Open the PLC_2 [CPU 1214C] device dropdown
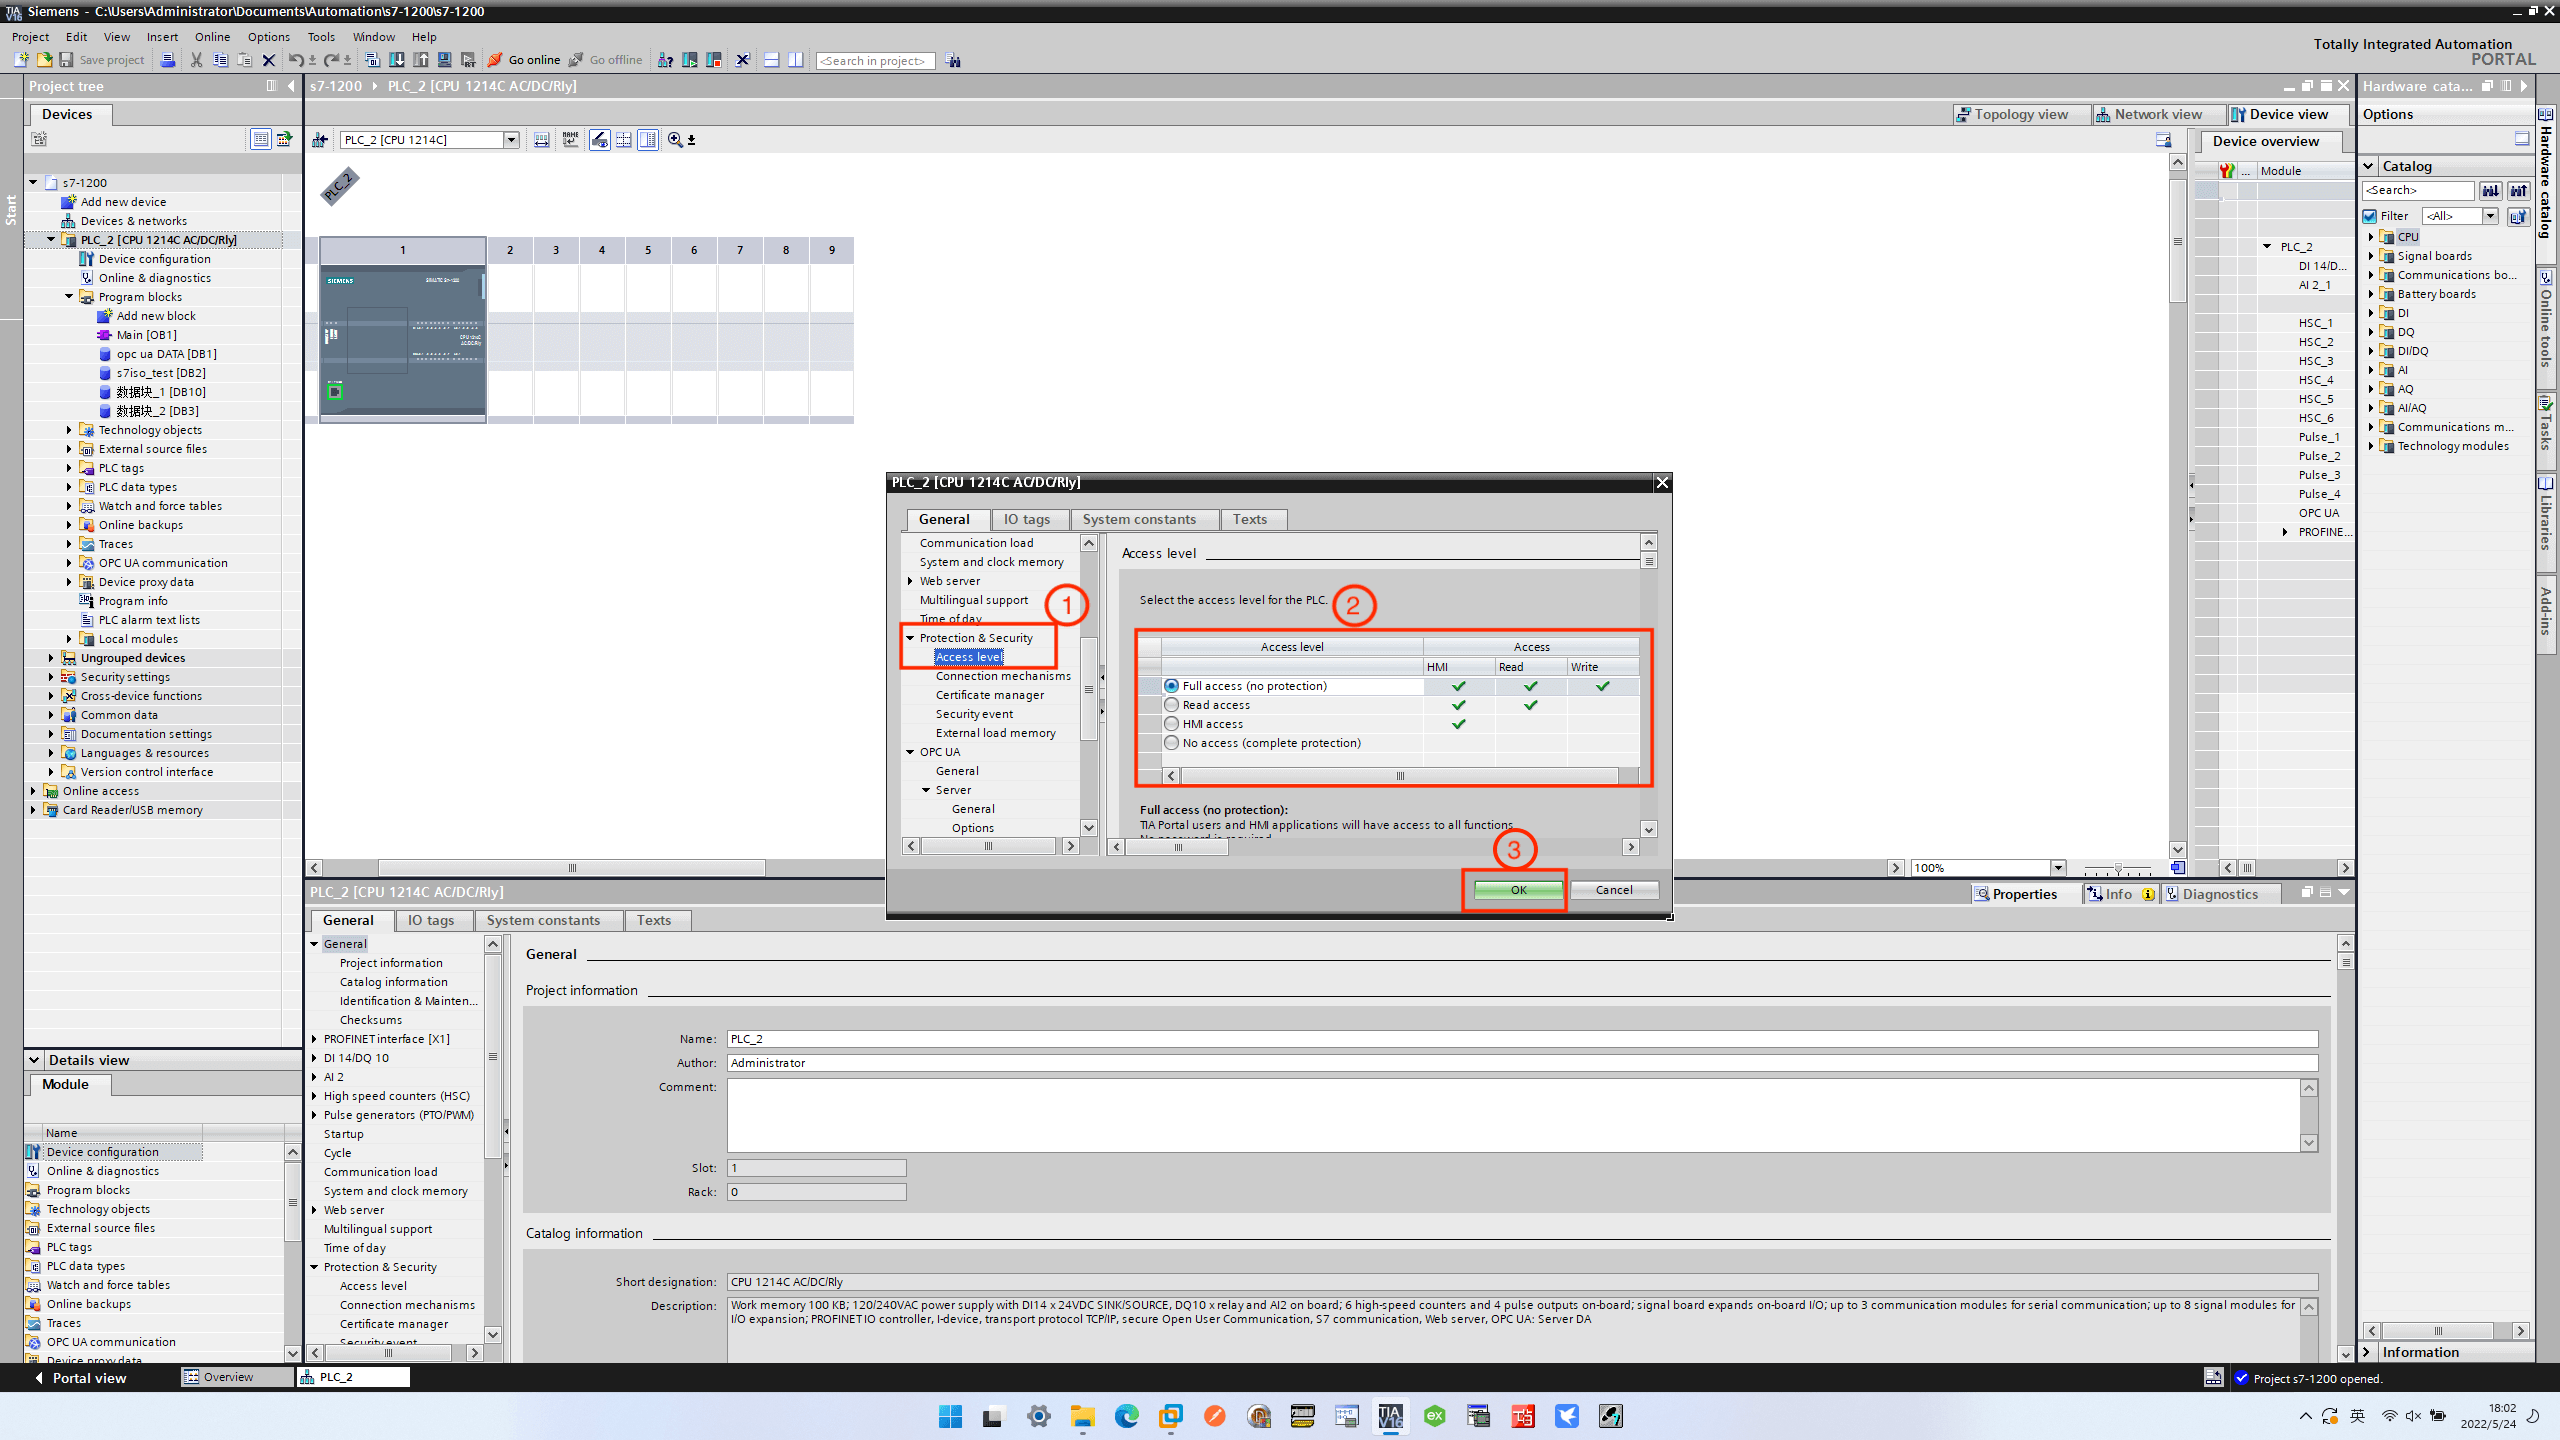Viewport: 2560px width, 1440px height. (x=511, y=139)
